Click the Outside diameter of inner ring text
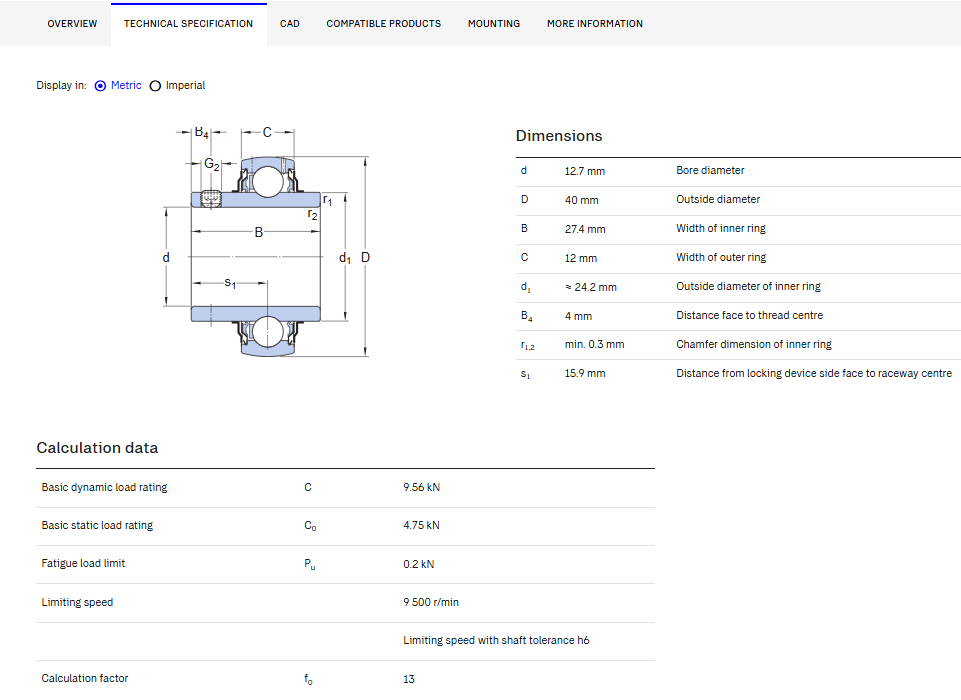 [x=748, y=286]
